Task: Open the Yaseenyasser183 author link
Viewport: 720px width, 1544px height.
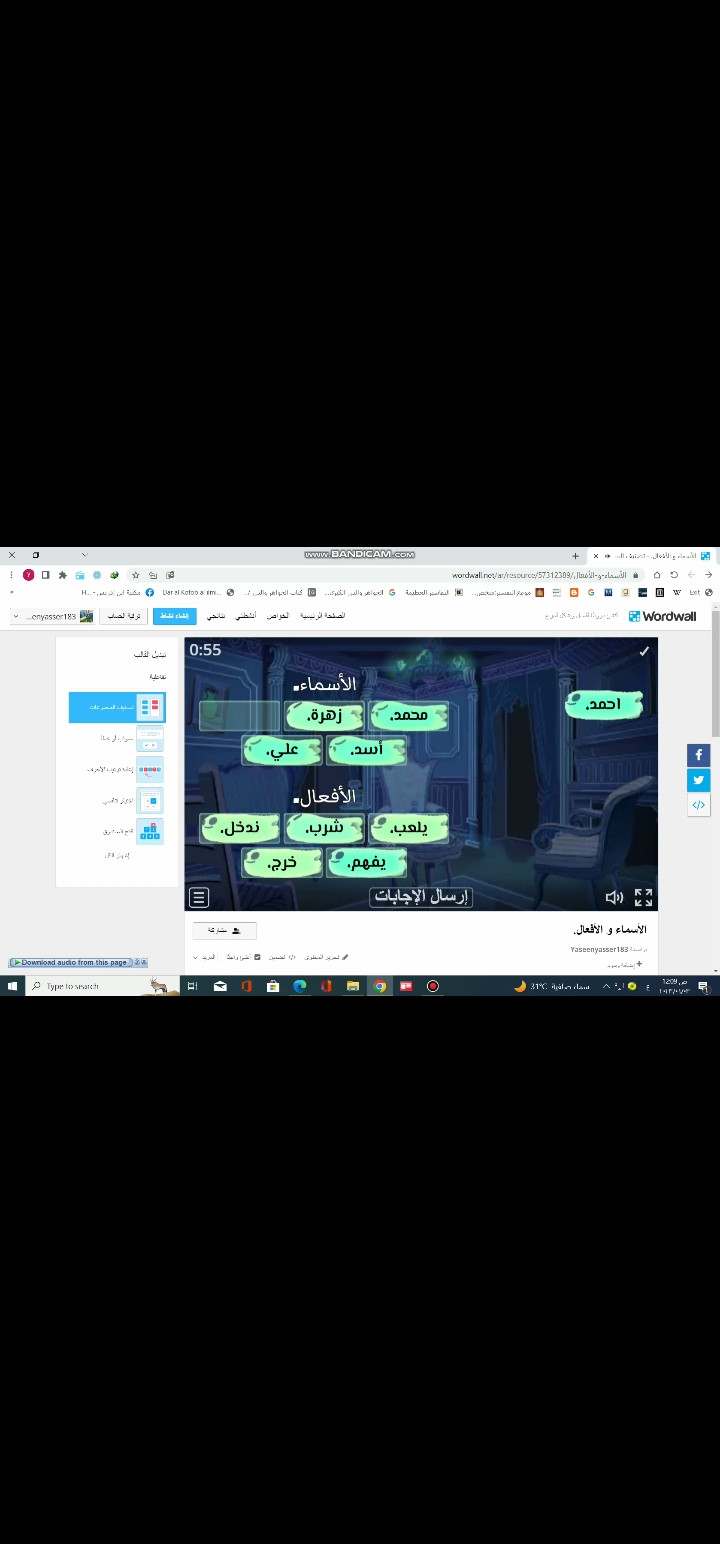Action: [x=599, y=949]
